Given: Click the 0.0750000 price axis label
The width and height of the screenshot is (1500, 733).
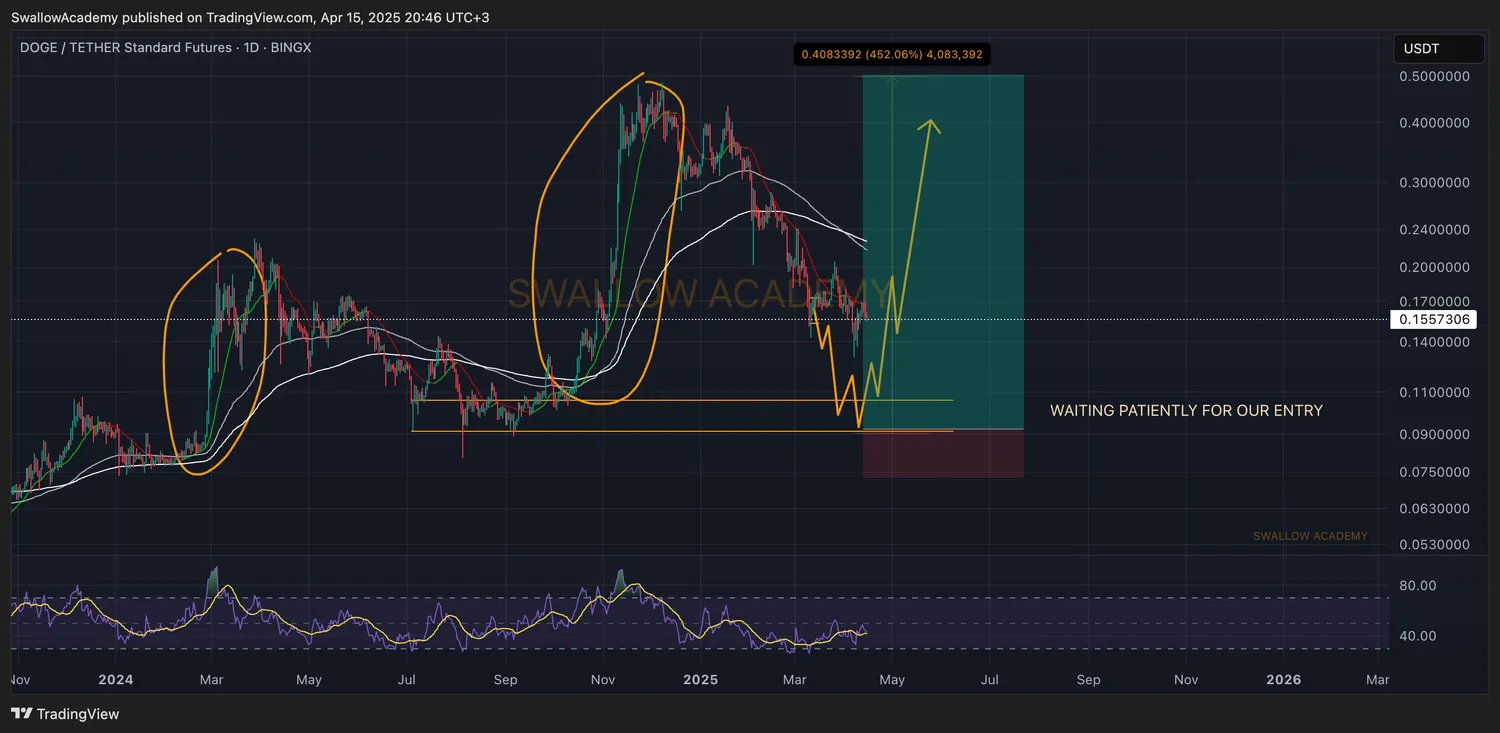Looking at the screenshot, I should (1433, 472).
